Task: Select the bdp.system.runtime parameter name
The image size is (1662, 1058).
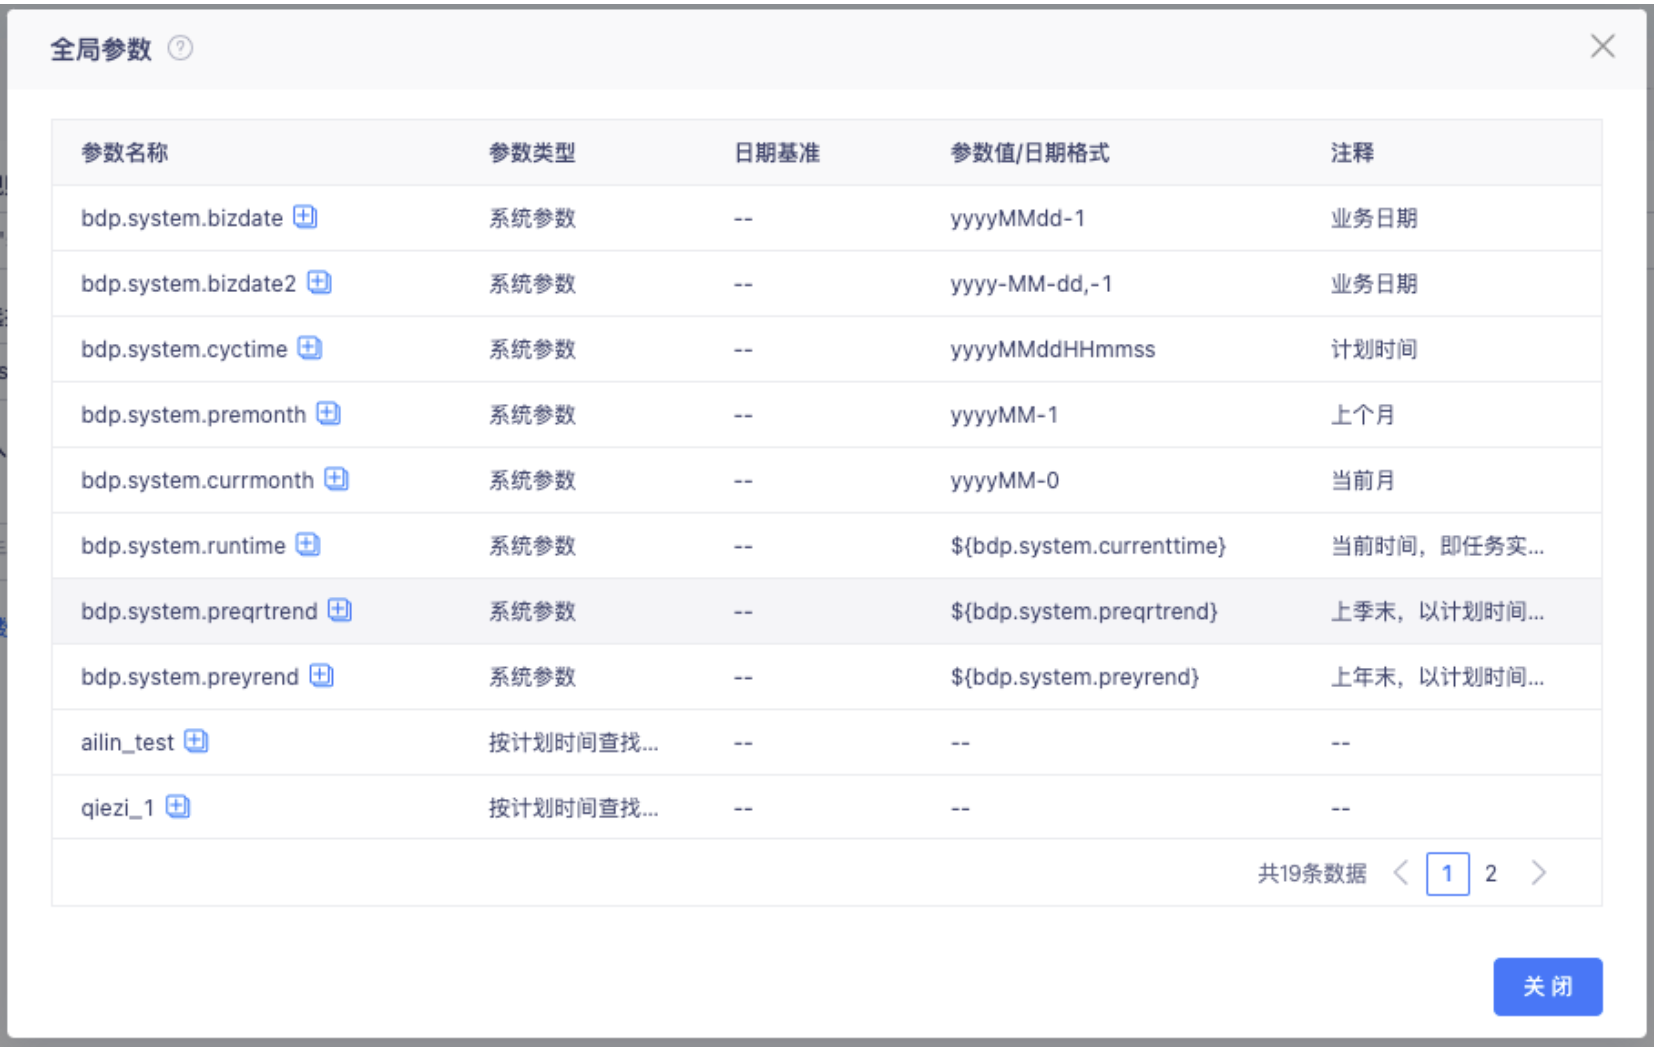Action: (183, 546)
